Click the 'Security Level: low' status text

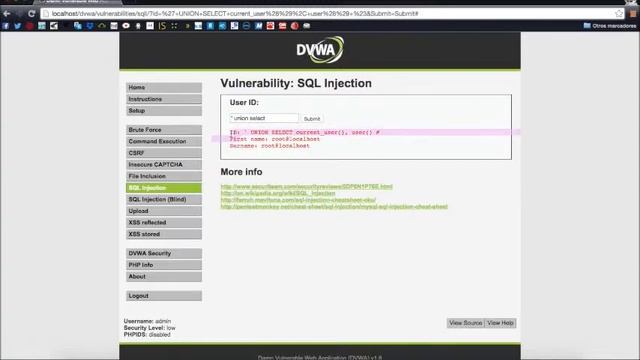coord(149,328)
